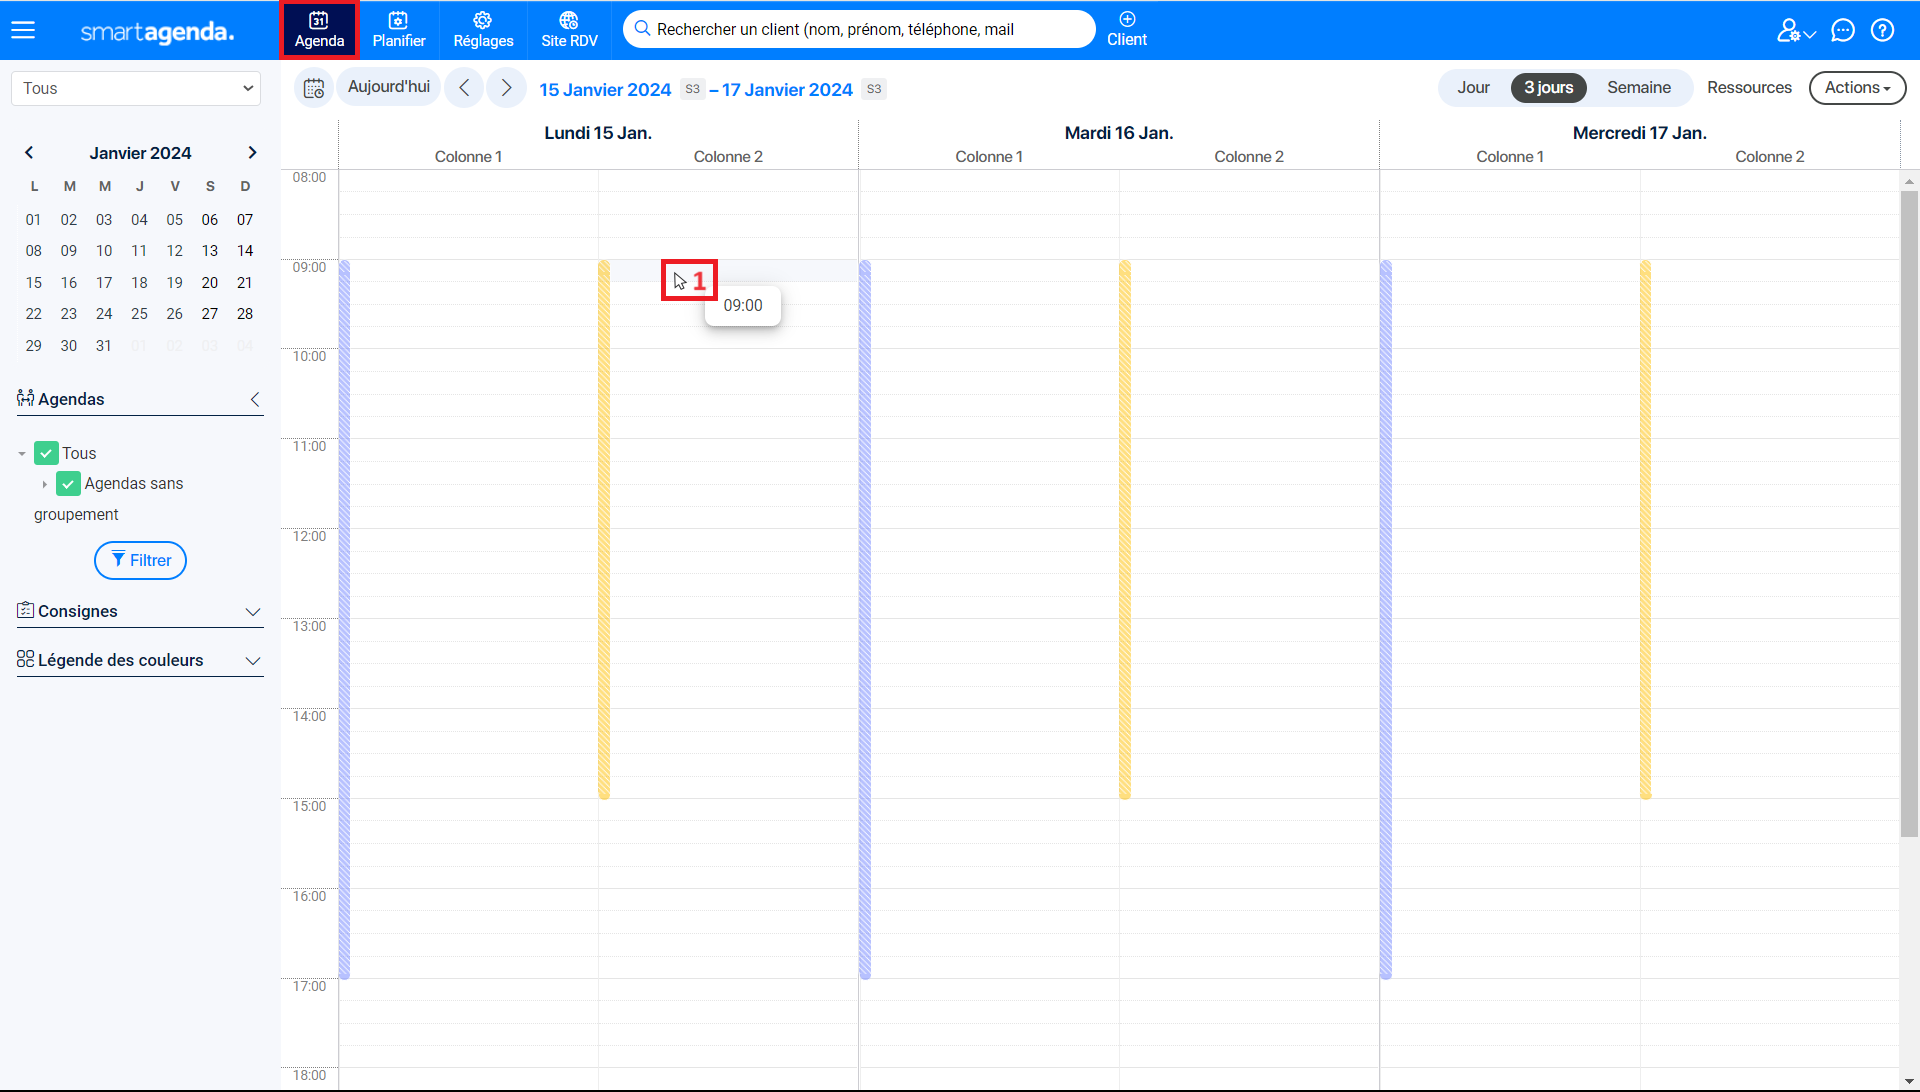Click Colonne 2 under Mardi

(x=1249, y=157)
